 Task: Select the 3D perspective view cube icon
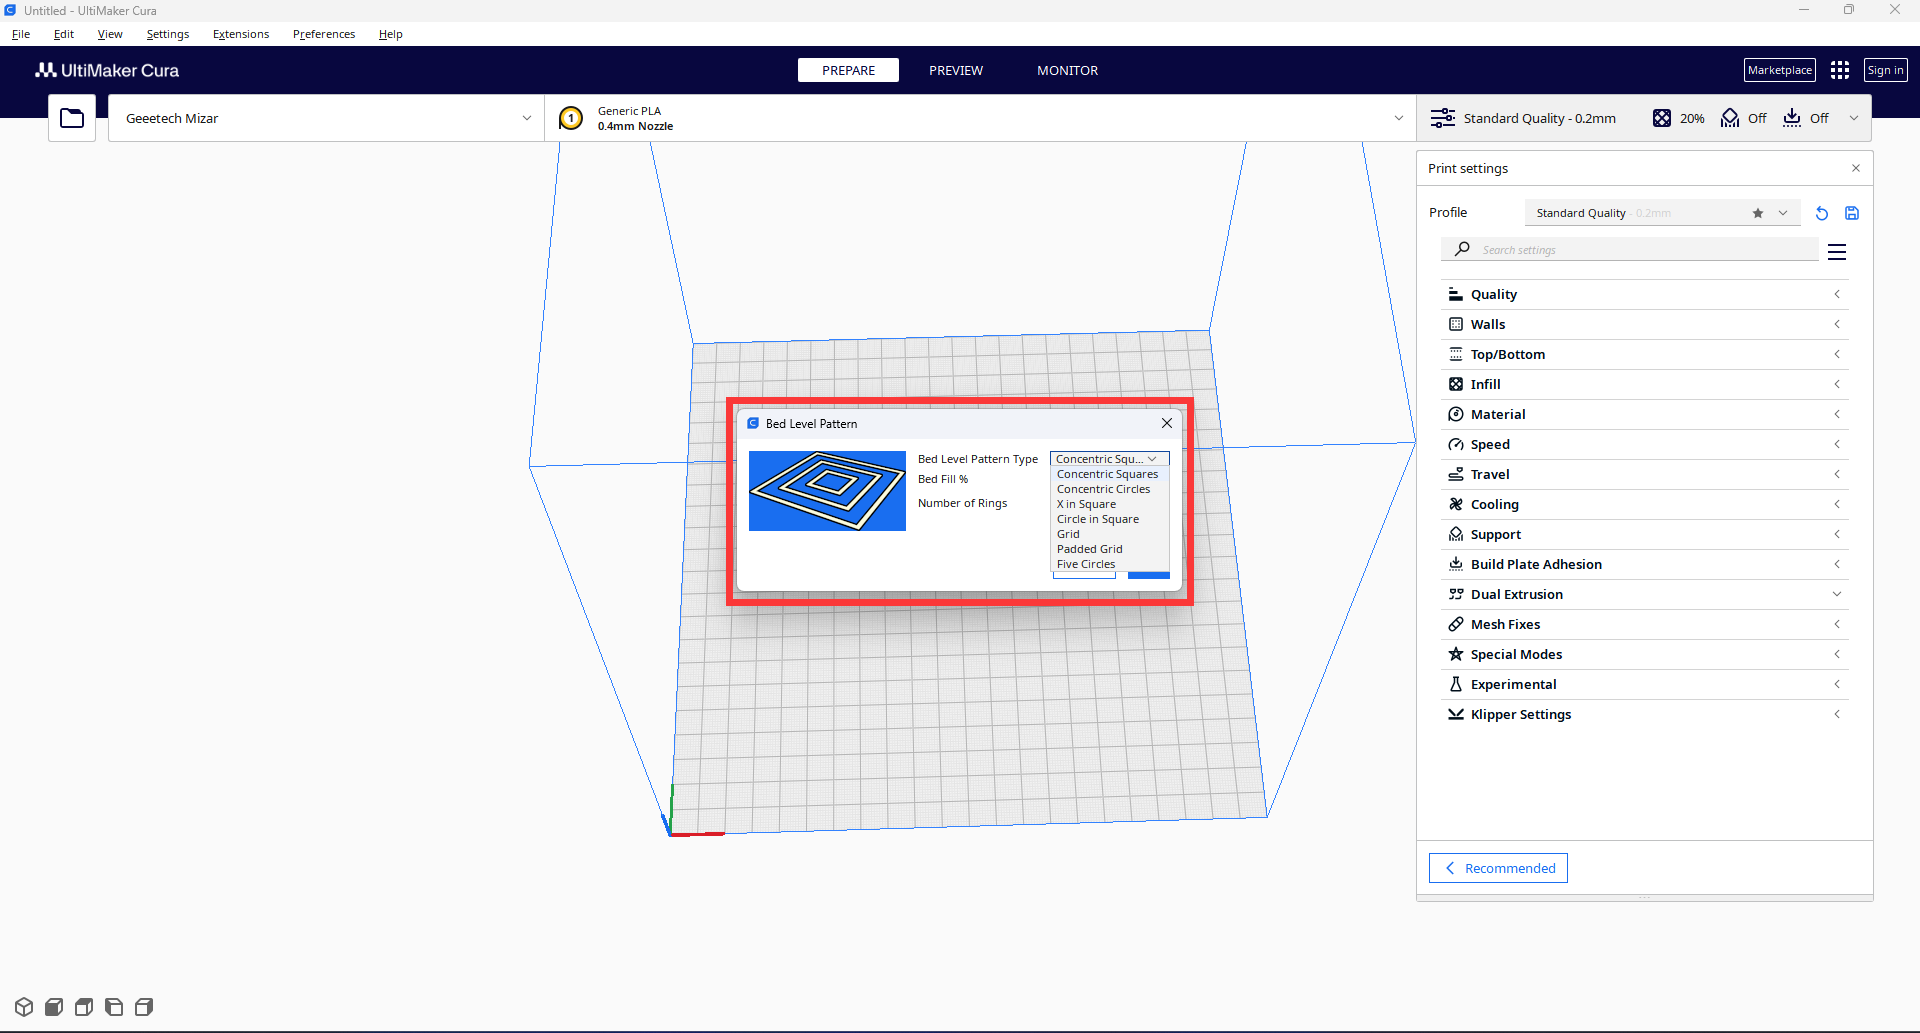click(x=24, y=1007)
